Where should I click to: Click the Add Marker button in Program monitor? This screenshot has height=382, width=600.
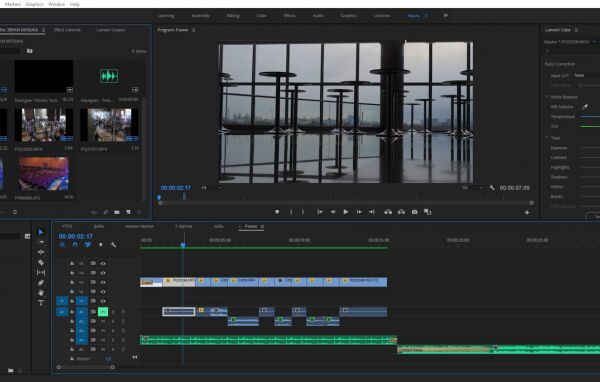click(277, 212)
